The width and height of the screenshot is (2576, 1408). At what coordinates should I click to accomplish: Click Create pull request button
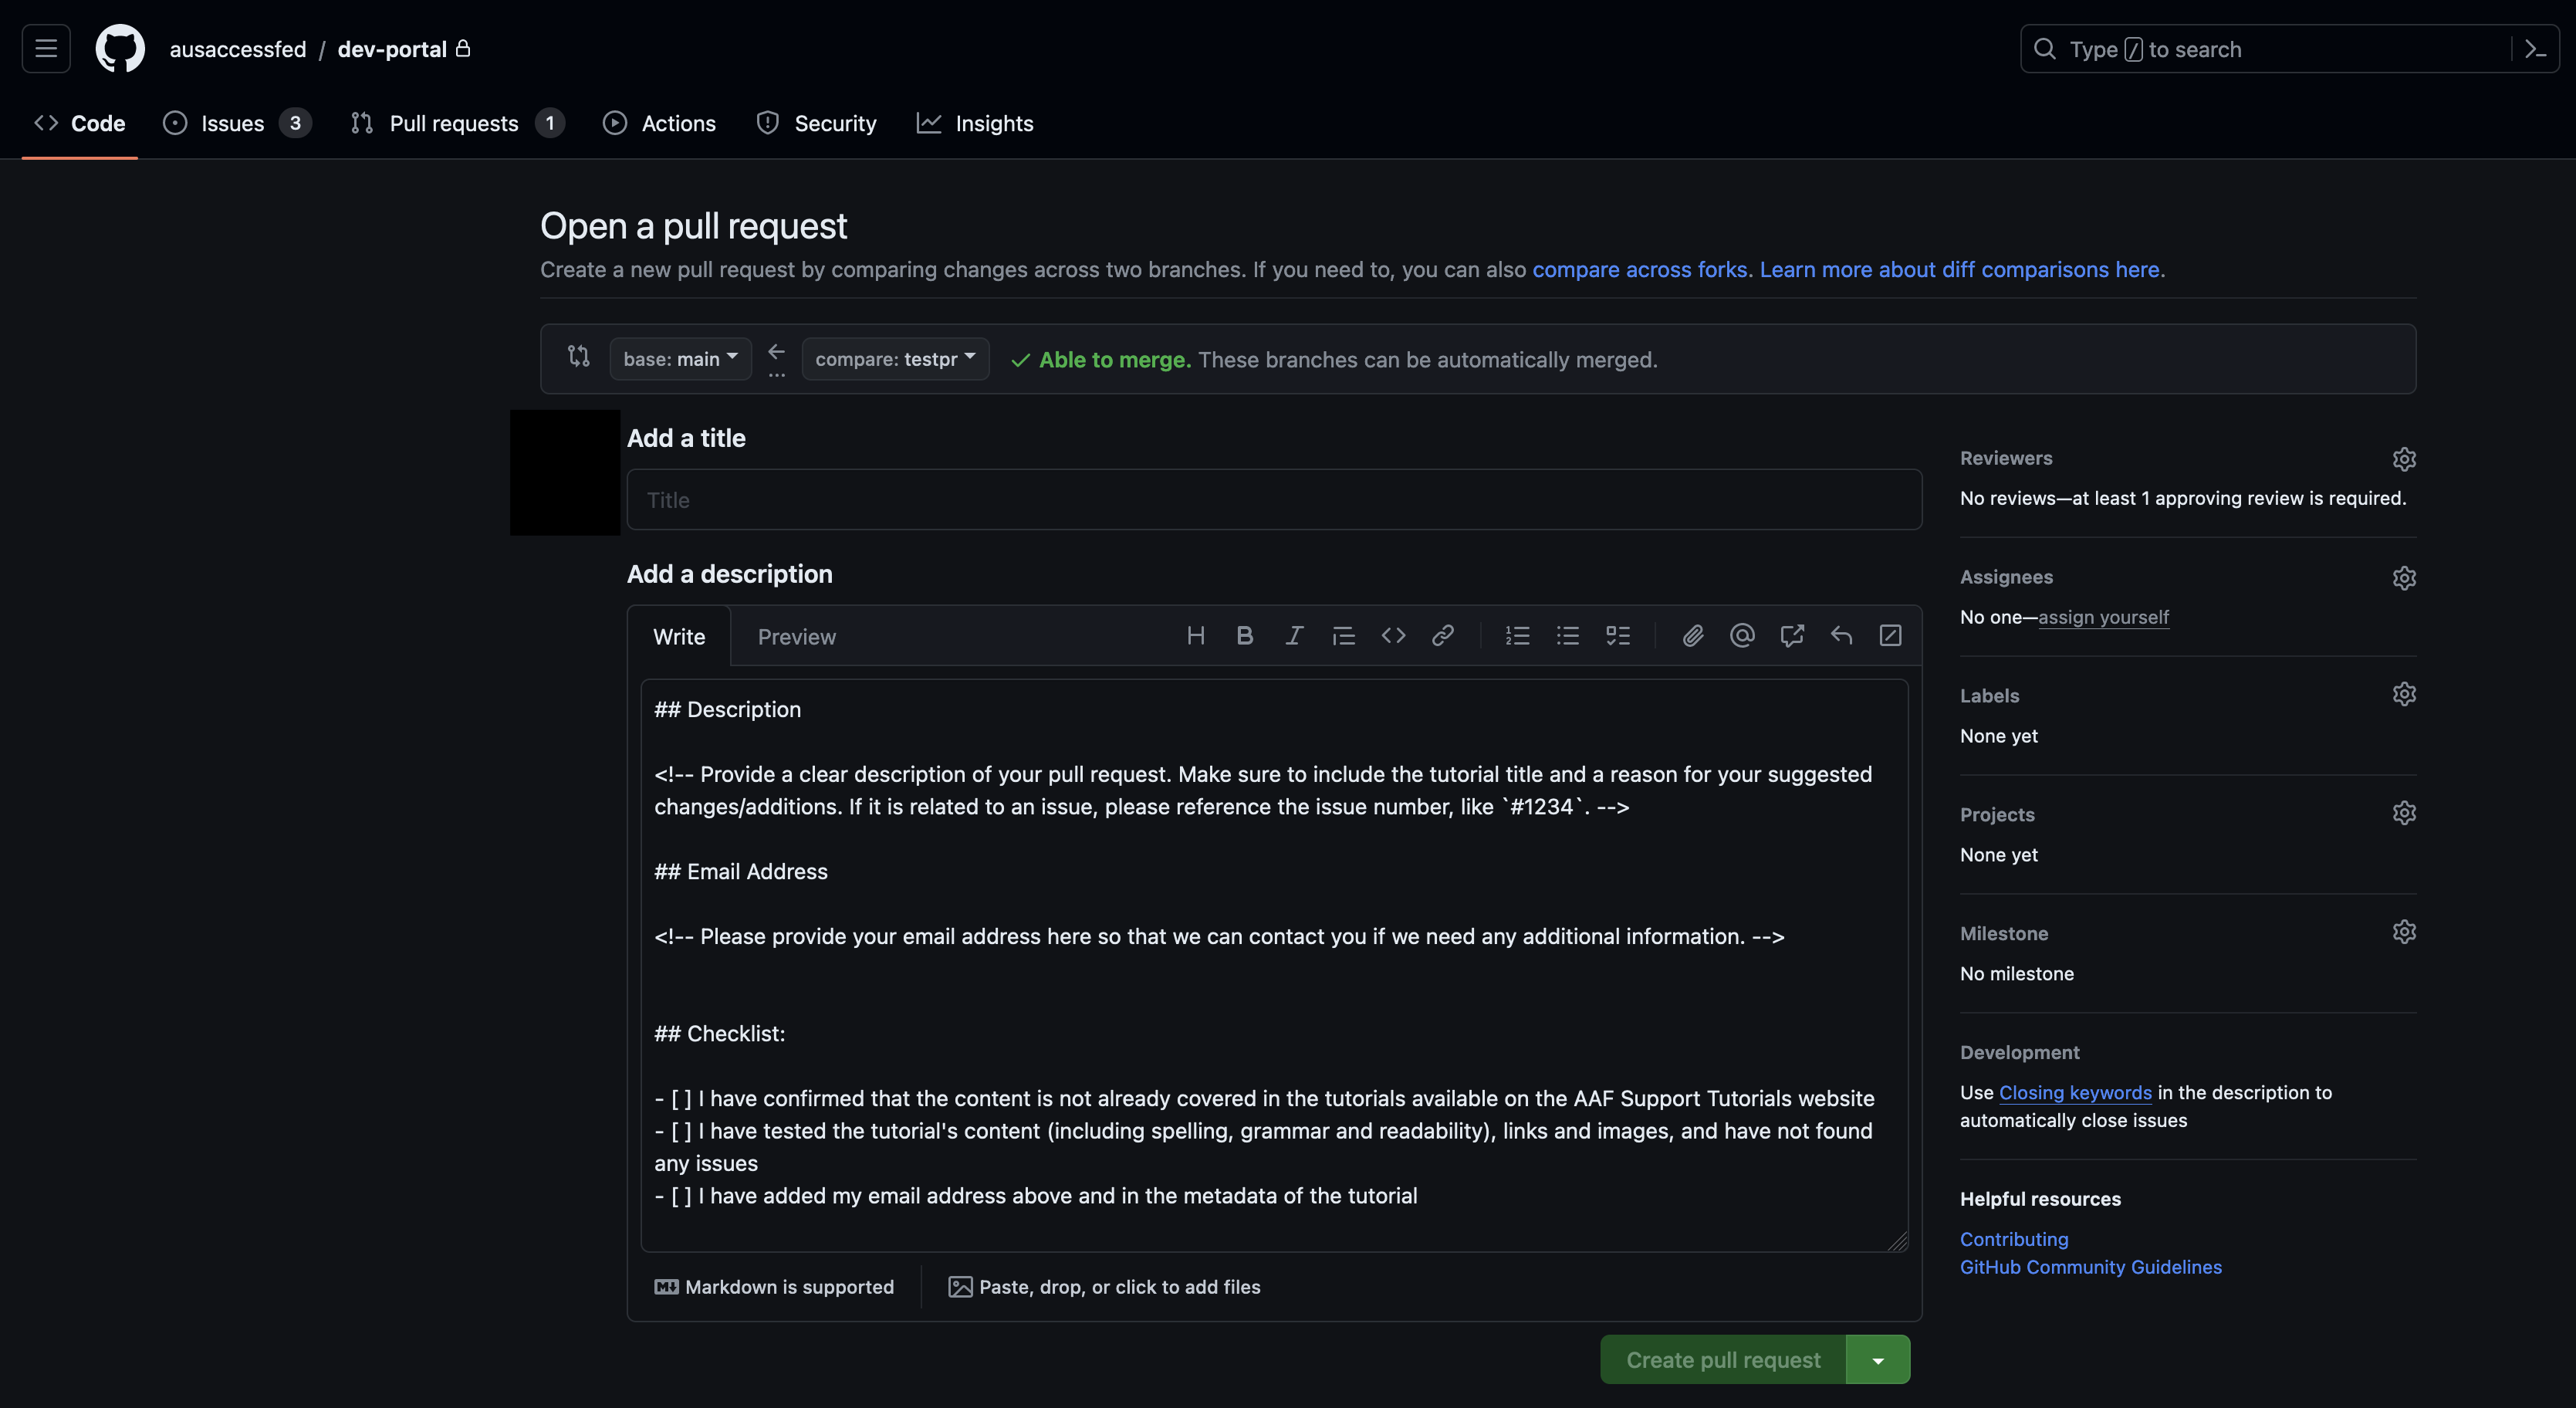pos(1723,1360)
